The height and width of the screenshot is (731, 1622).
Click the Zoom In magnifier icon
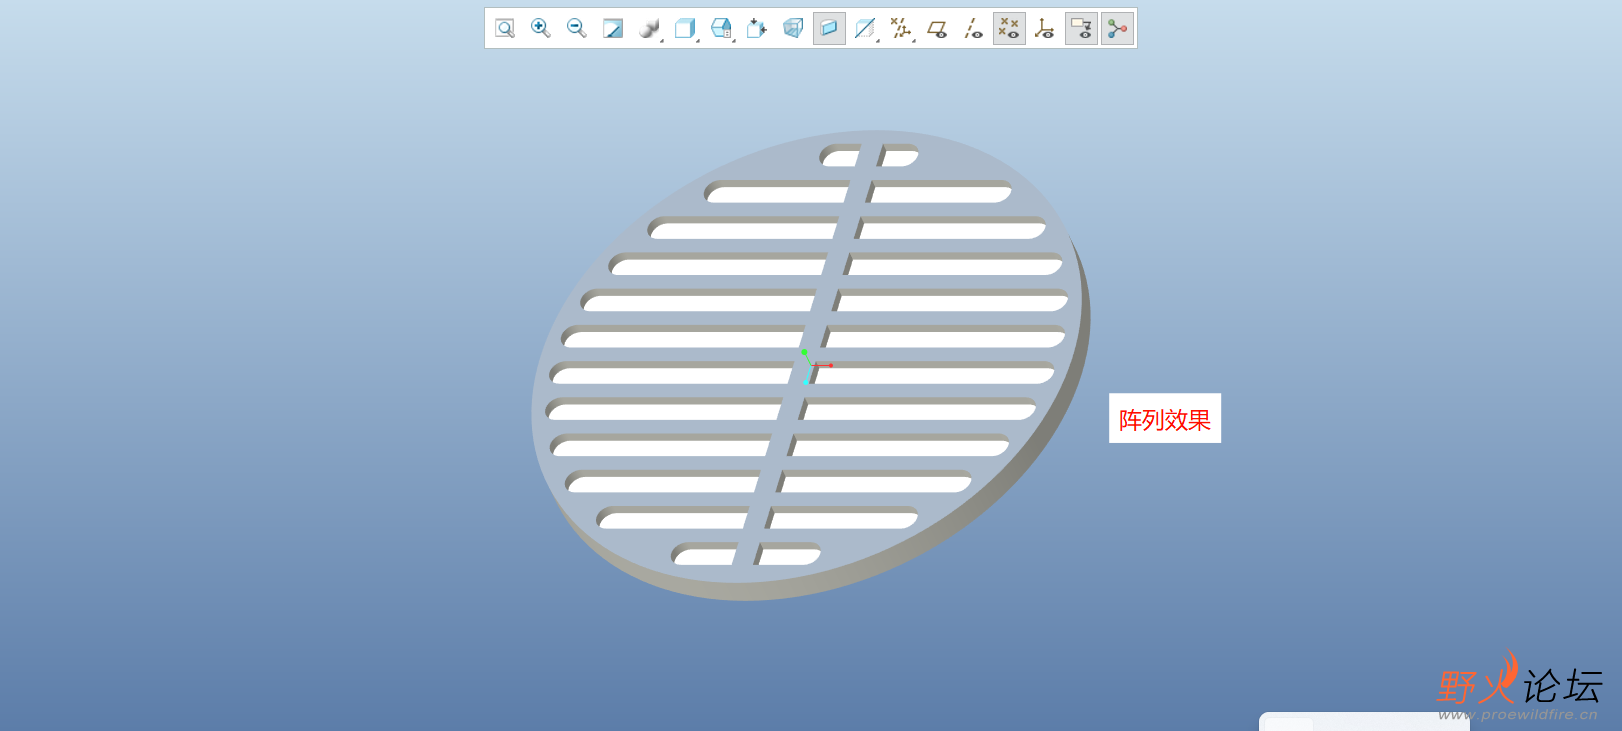(x=541, y=28)
